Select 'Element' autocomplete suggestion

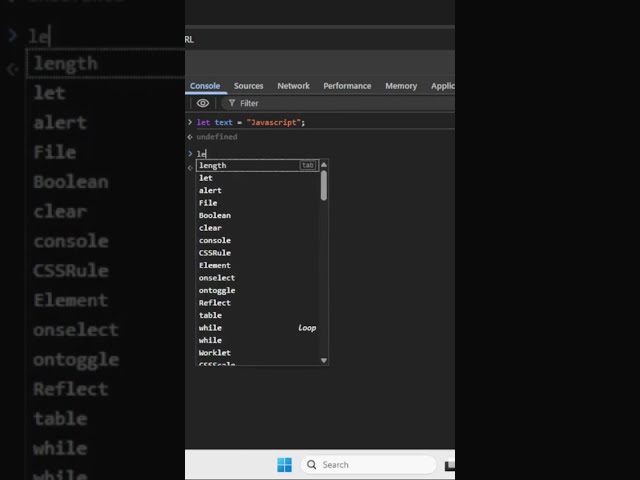coord(257,265)
